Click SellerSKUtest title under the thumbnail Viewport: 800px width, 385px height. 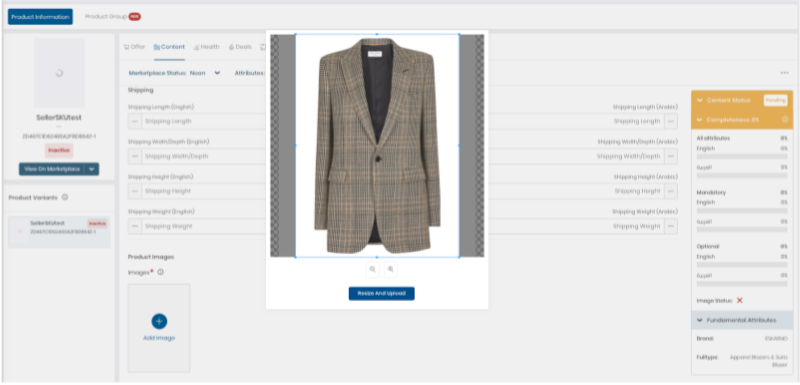click(59, 118)
